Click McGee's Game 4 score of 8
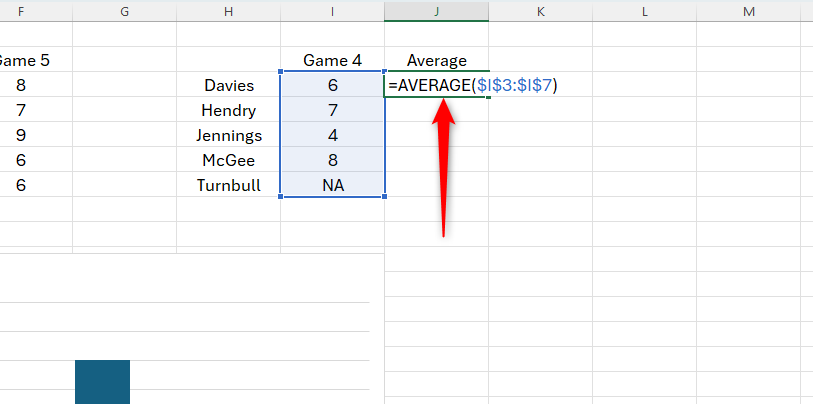This screenshot has width=813, height=404. point(332,160)
